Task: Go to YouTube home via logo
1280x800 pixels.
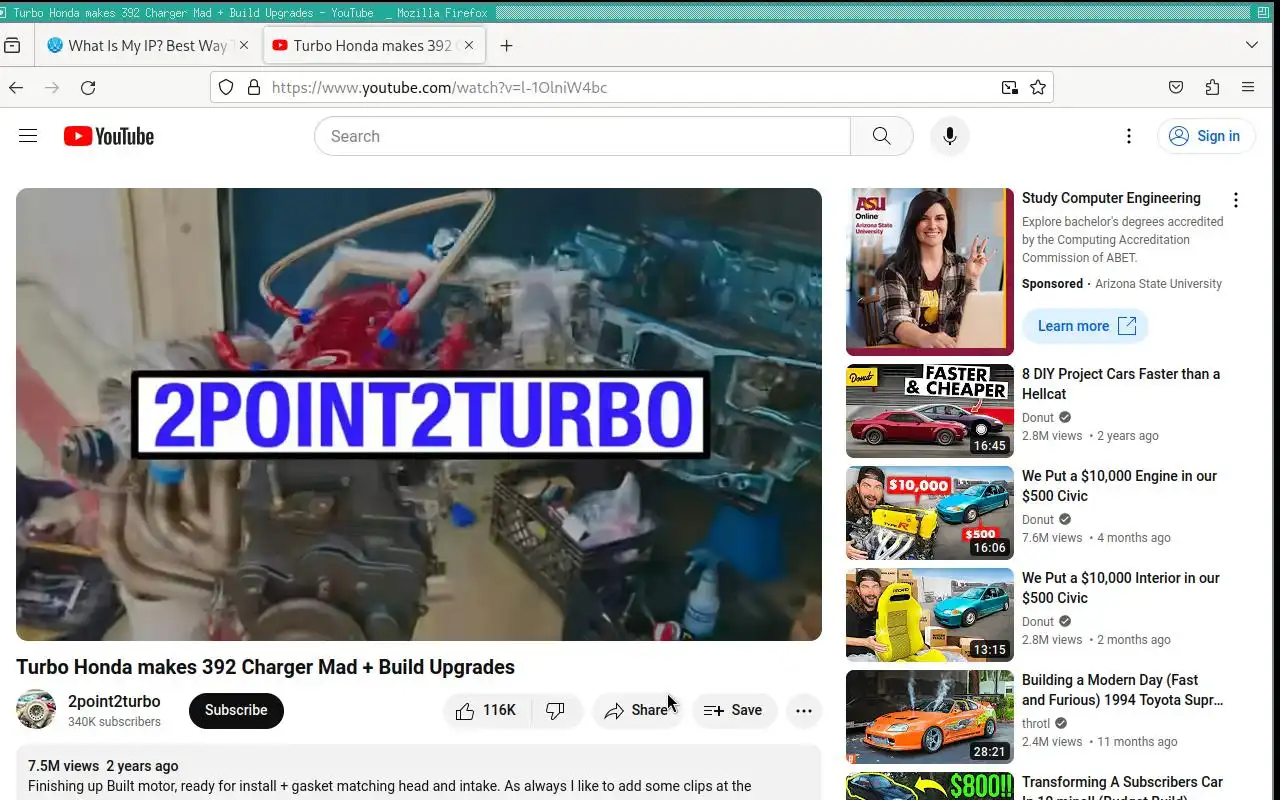Action: tap(109, 136)
